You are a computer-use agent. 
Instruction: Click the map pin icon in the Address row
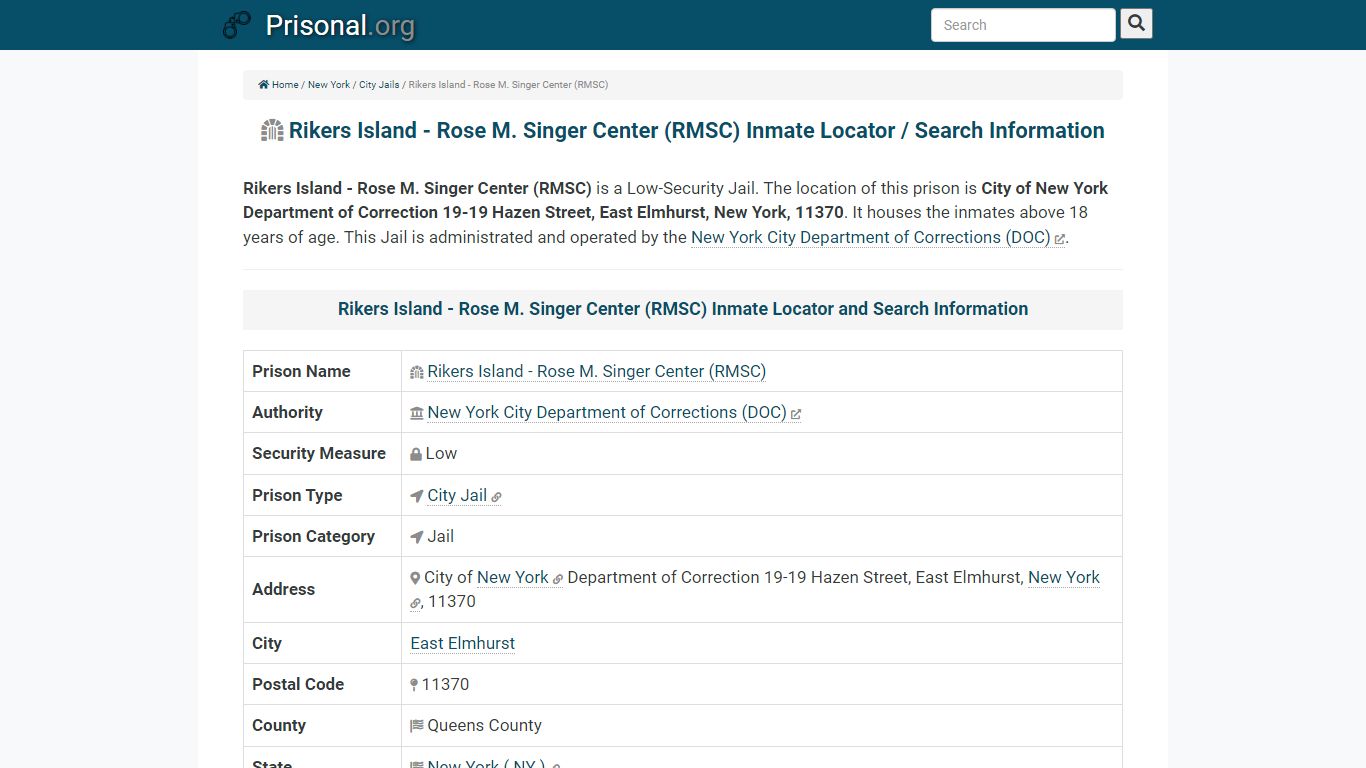[415, 578]
